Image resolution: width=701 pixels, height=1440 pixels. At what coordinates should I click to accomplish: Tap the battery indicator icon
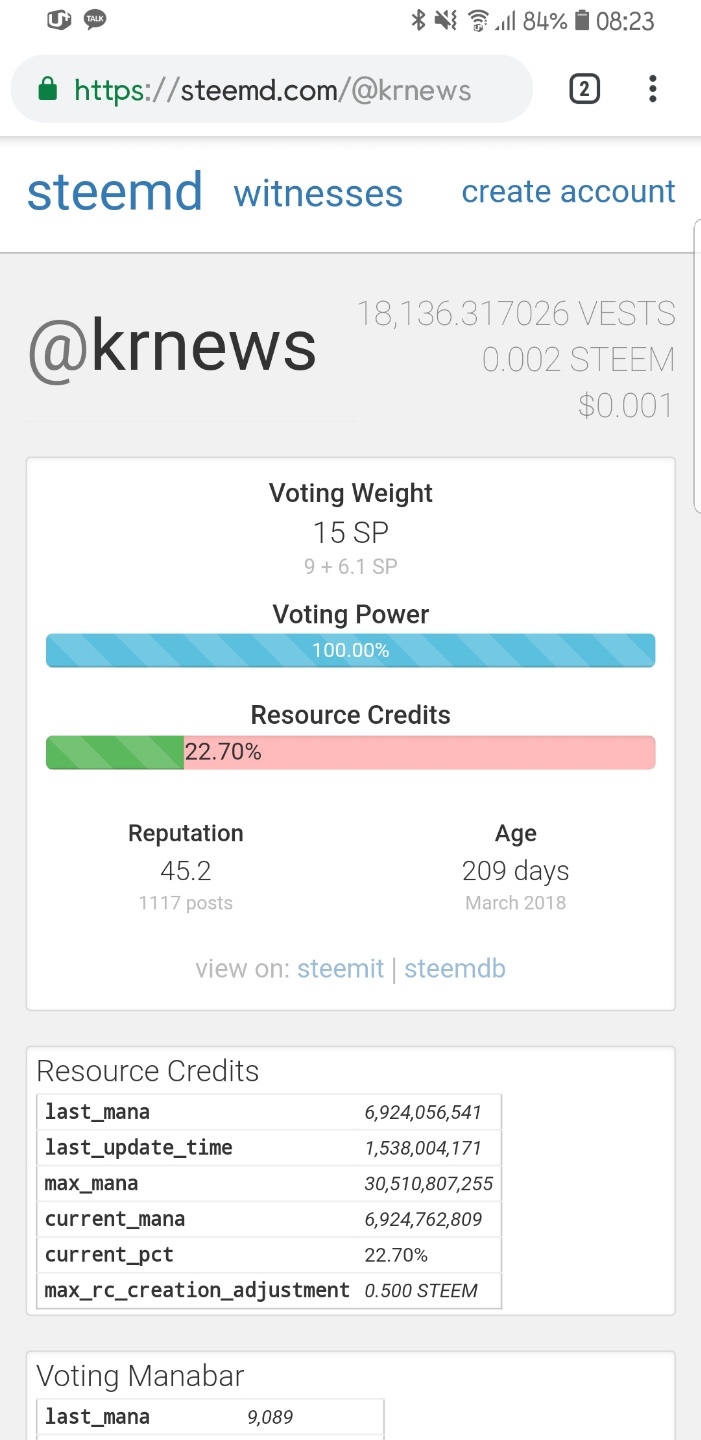[582, 20]
